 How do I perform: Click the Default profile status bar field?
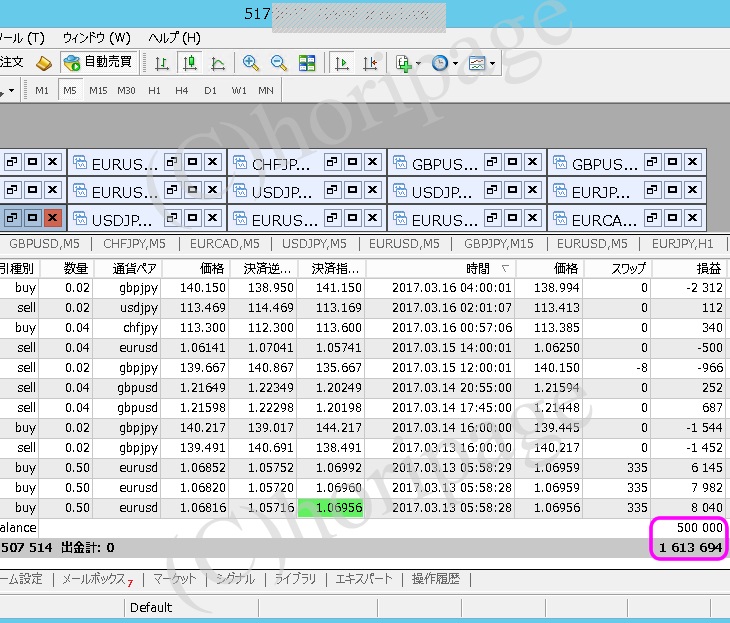tap(191, 607)
